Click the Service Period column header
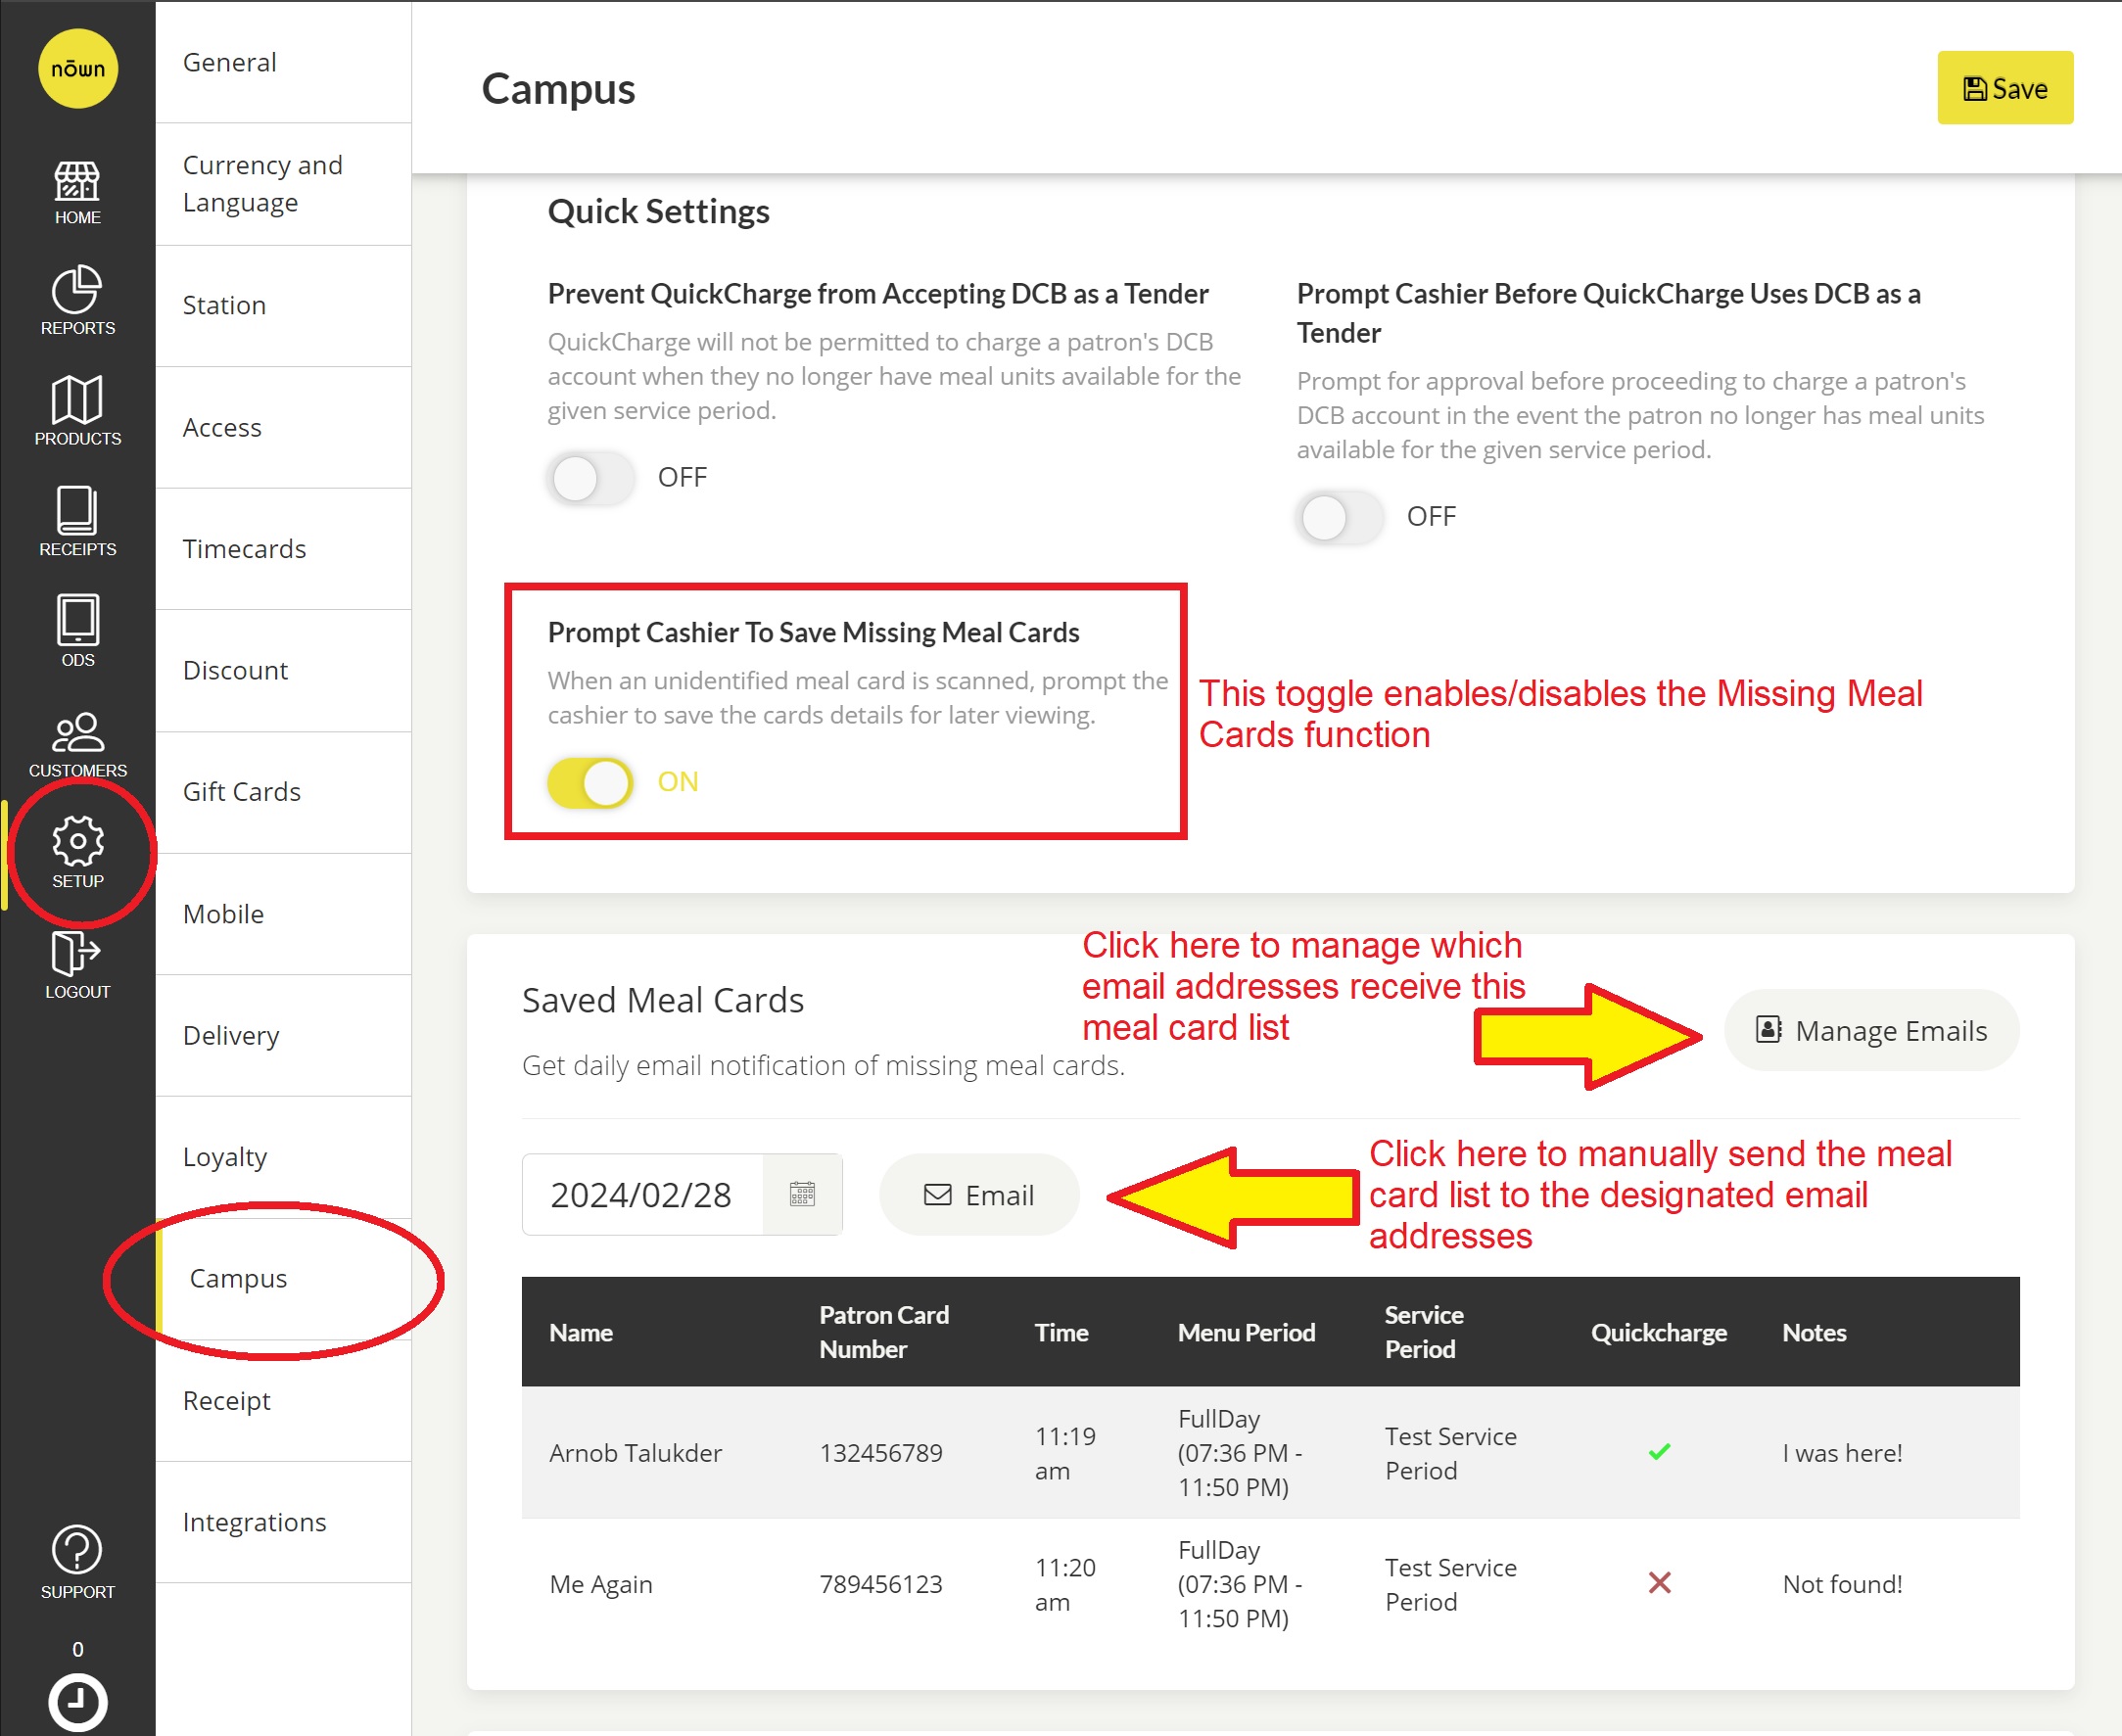Viewport: 2122px width, 1736px height. pos(1424,1332)
